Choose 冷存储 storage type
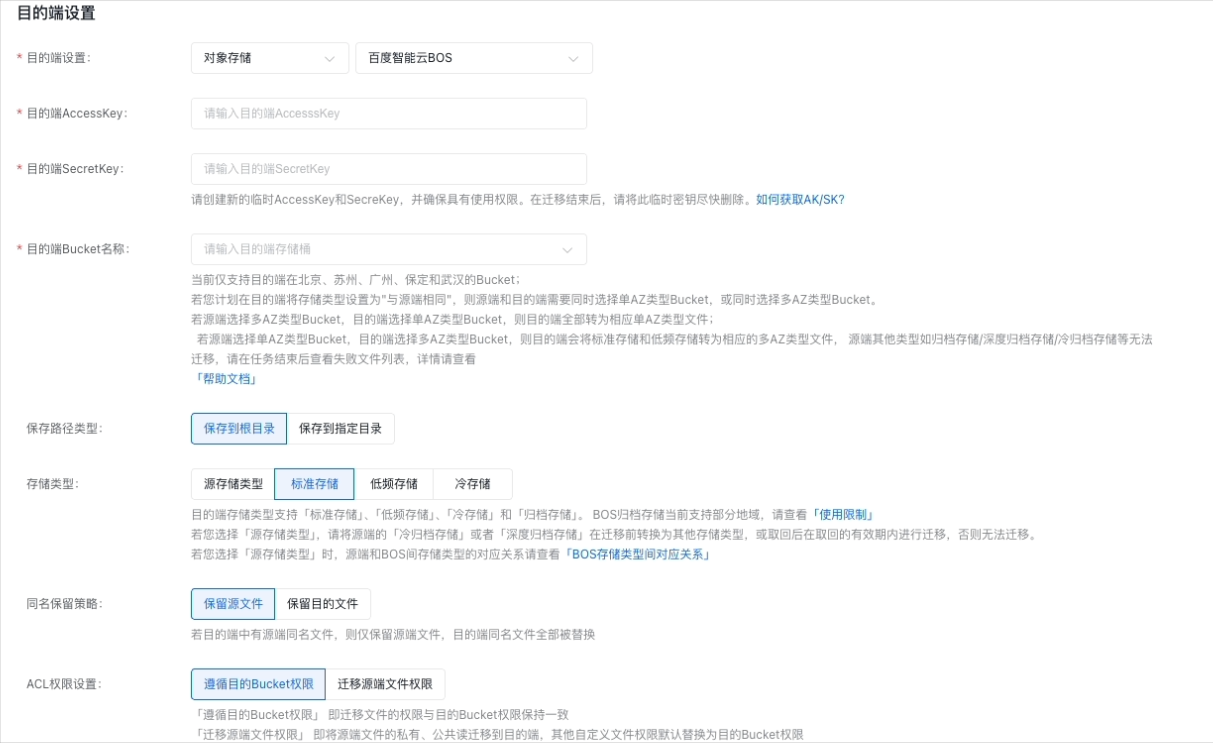Image resolution: width=1213 pixels, height=743 pixels. (472, 484)
